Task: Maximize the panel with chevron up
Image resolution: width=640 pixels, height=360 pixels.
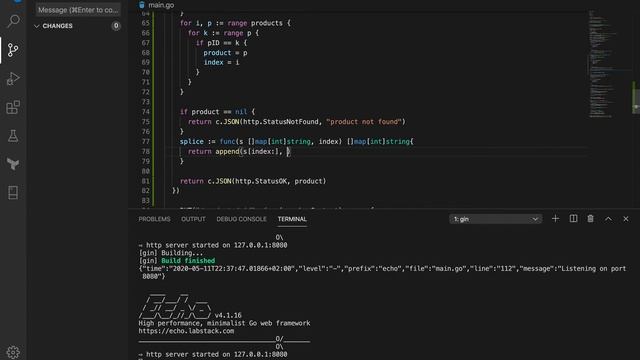Action: tap(608, 219)
